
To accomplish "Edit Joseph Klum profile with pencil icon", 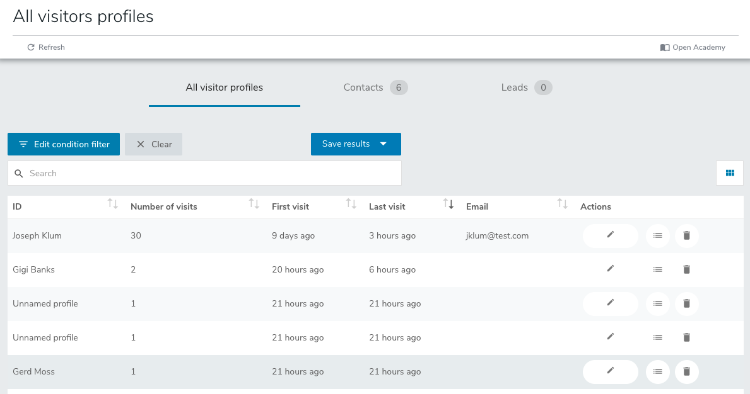I will point(610,235).
